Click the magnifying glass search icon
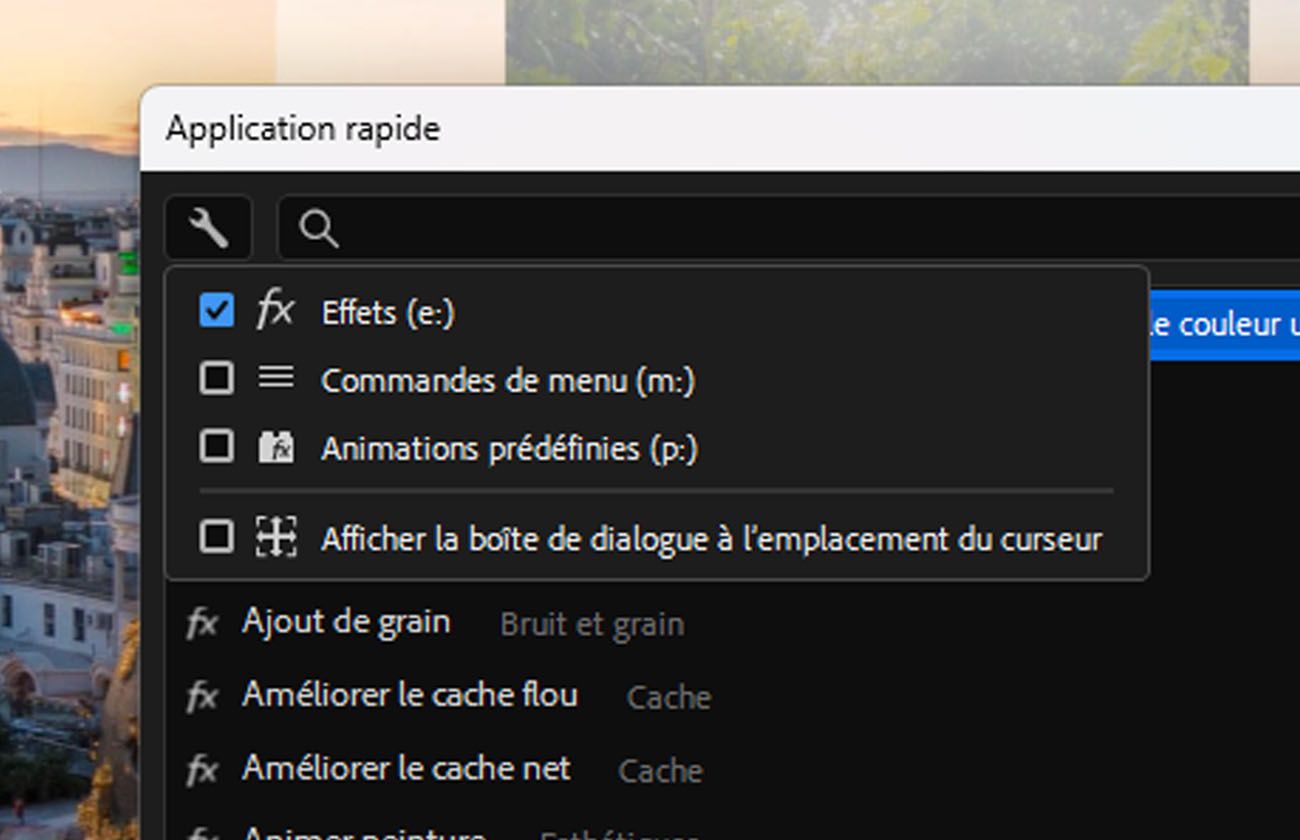 [319, 229]
